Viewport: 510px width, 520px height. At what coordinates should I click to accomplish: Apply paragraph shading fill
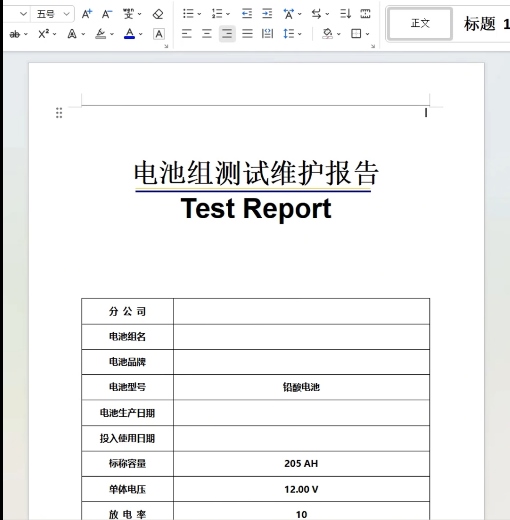pos(327,34)
